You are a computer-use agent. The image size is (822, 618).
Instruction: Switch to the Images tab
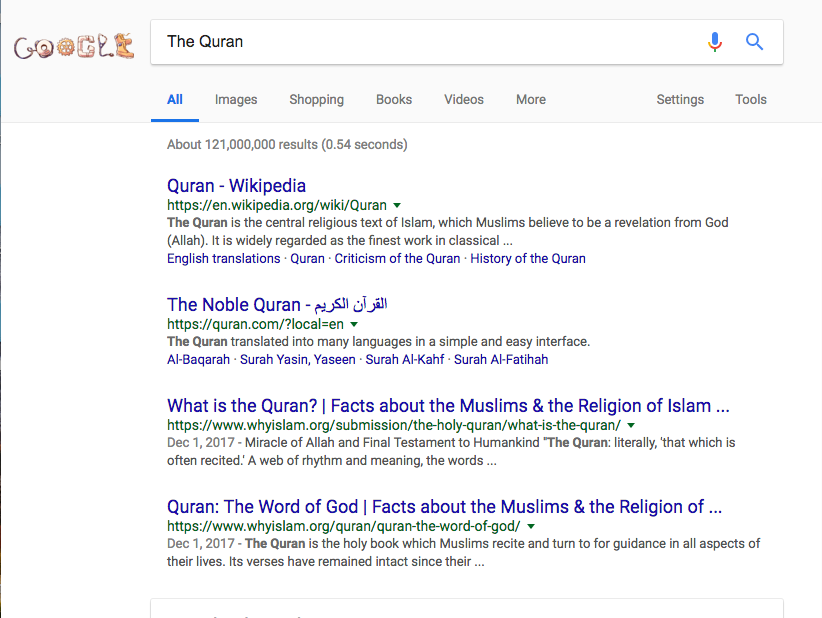pos(236,100)
